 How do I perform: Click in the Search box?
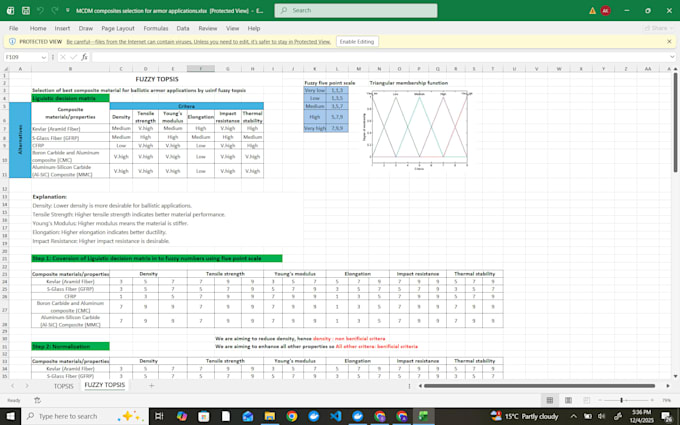(356, 10)
